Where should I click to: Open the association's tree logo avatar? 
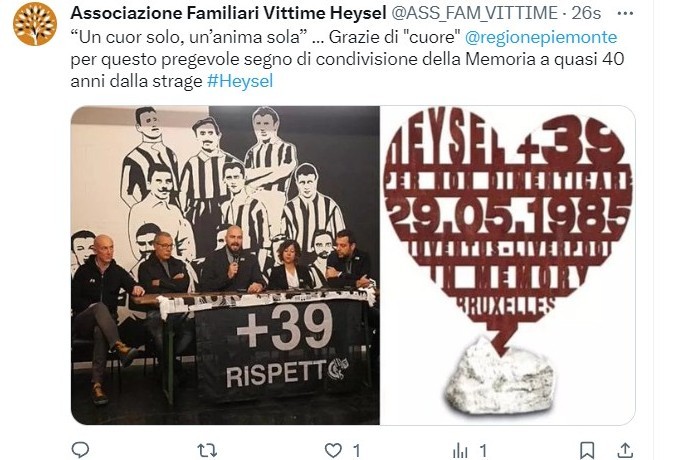(35, 24)
